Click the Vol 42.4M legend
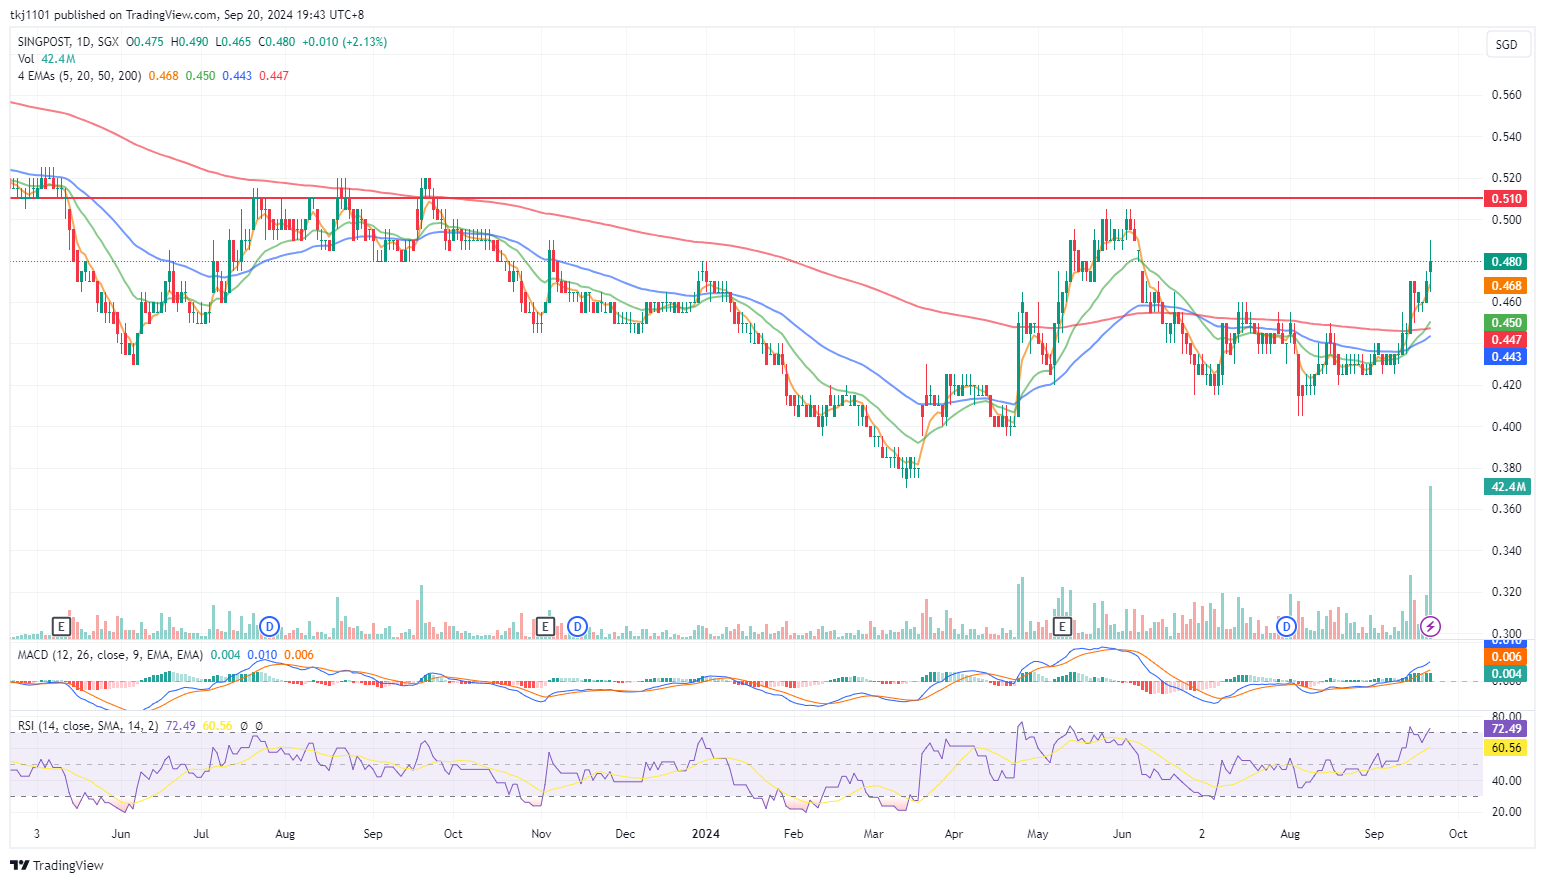This screenshot has height=883, width=1545. point(46,59)
